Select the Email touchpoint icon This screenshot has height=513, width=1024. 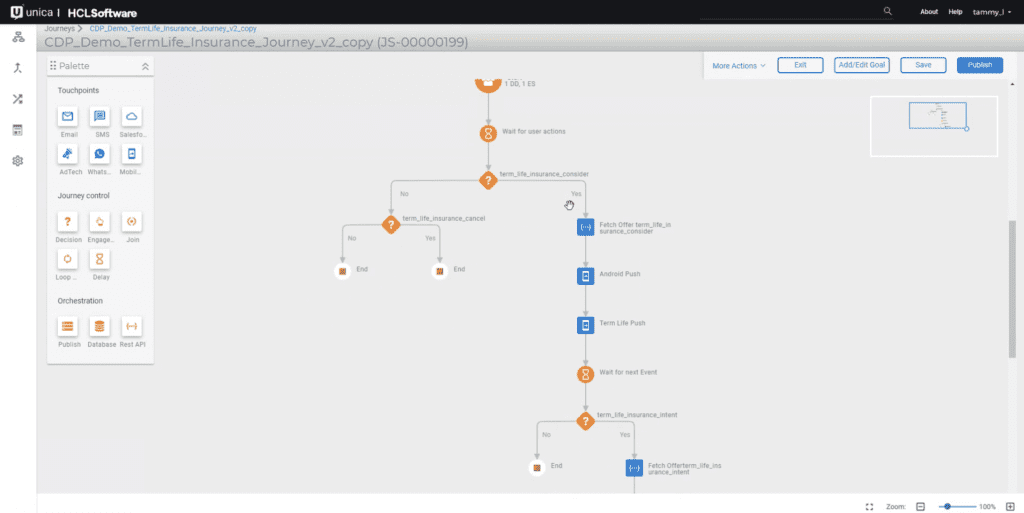pyautogui.click(x=67, y=117)
